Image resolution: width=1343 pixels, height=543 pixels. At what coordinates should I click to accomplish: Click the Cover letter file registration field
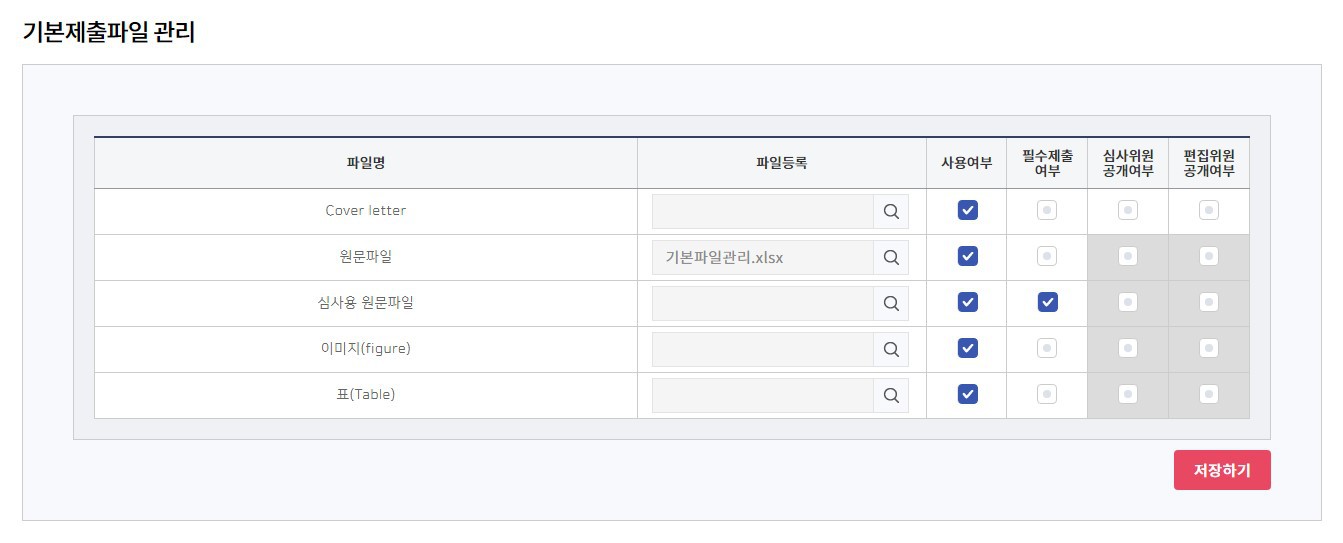(763, 211)
